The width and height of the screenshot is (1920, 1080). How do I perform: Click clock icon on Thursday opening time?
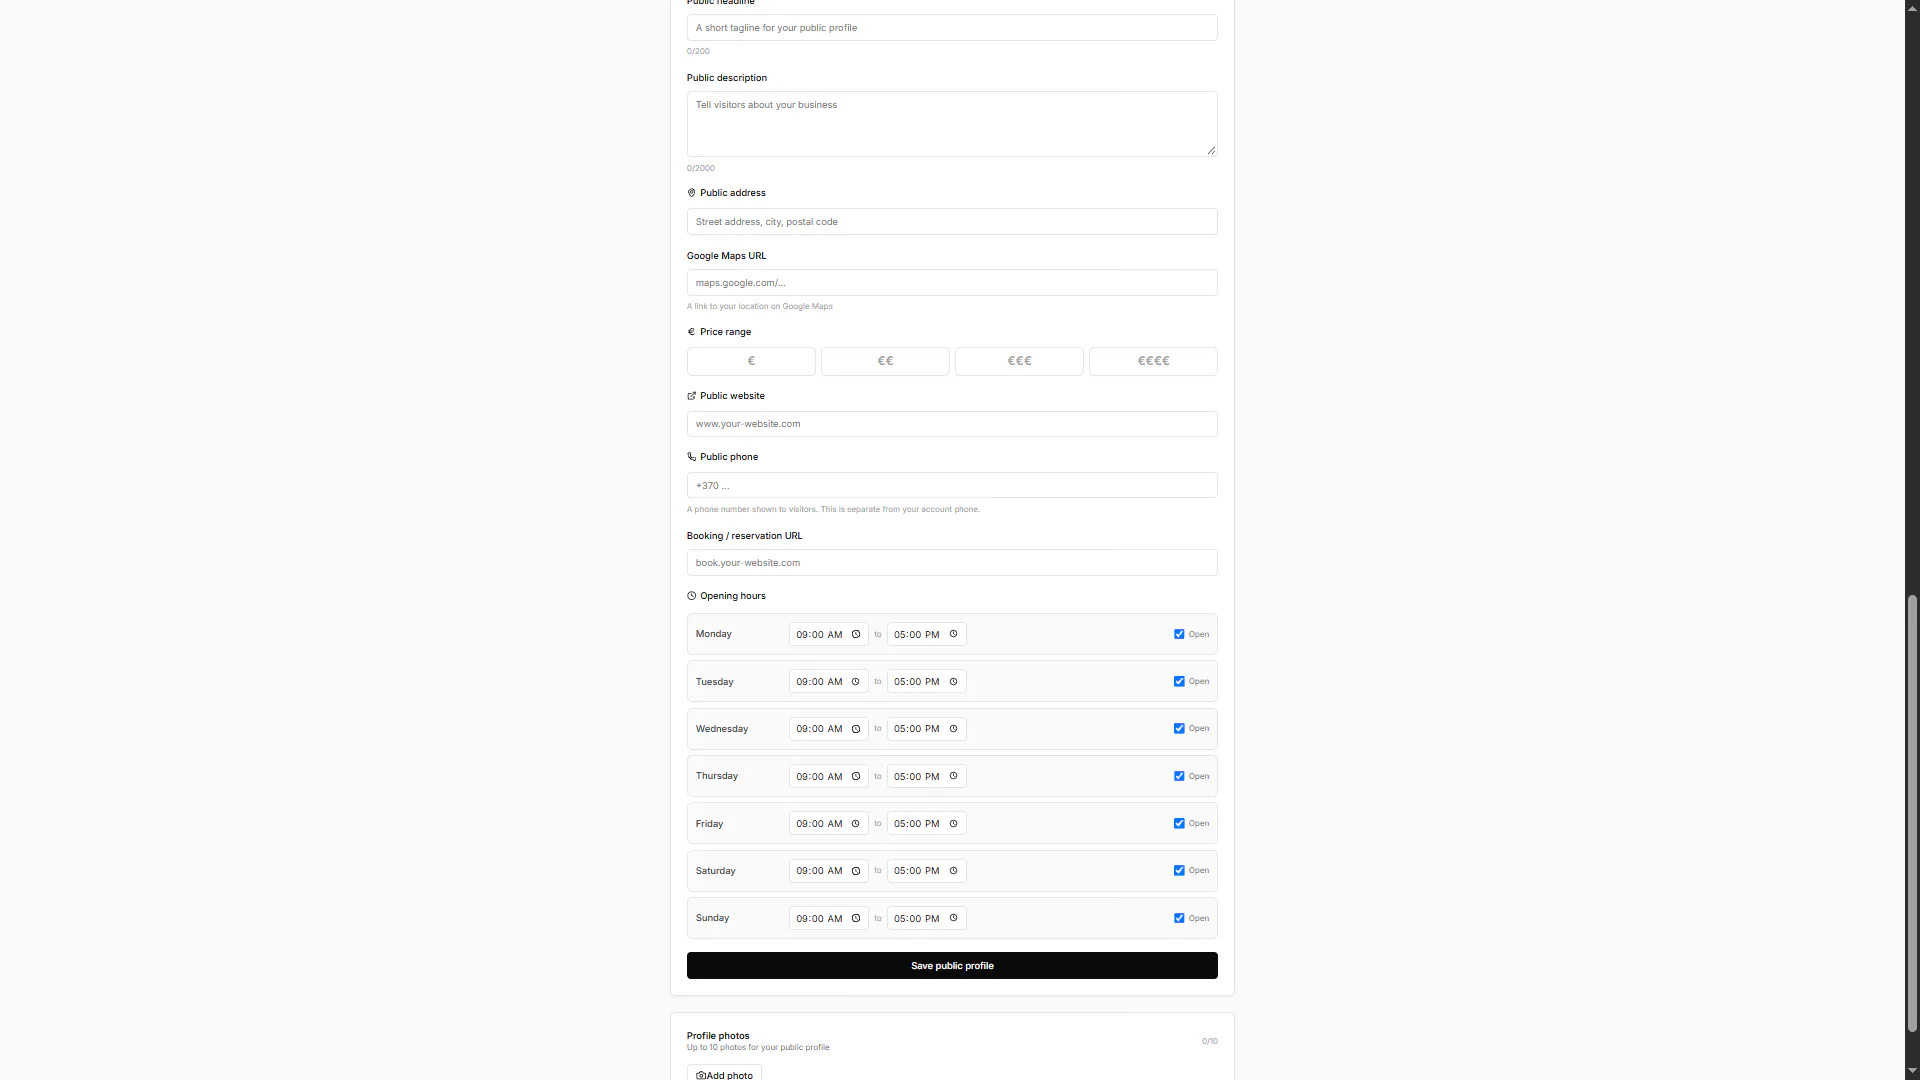pyautogui.click(x=856, y=777)
